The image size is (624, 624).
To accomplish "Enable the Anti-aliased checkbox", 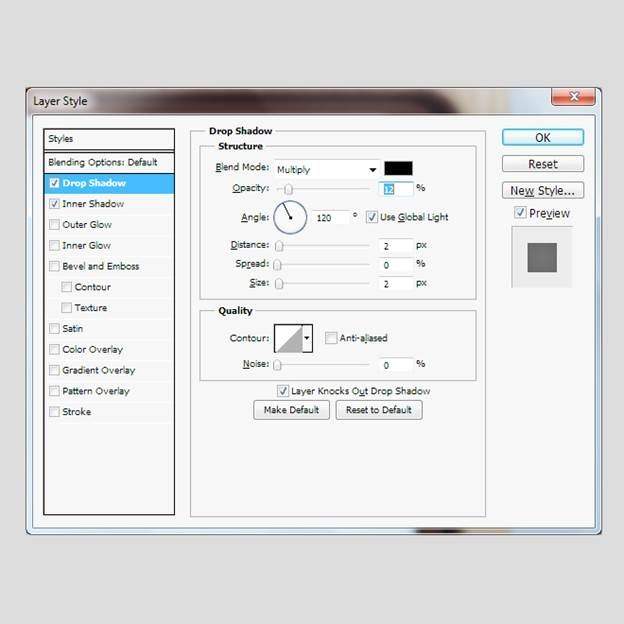I will (x=331, y=338).
